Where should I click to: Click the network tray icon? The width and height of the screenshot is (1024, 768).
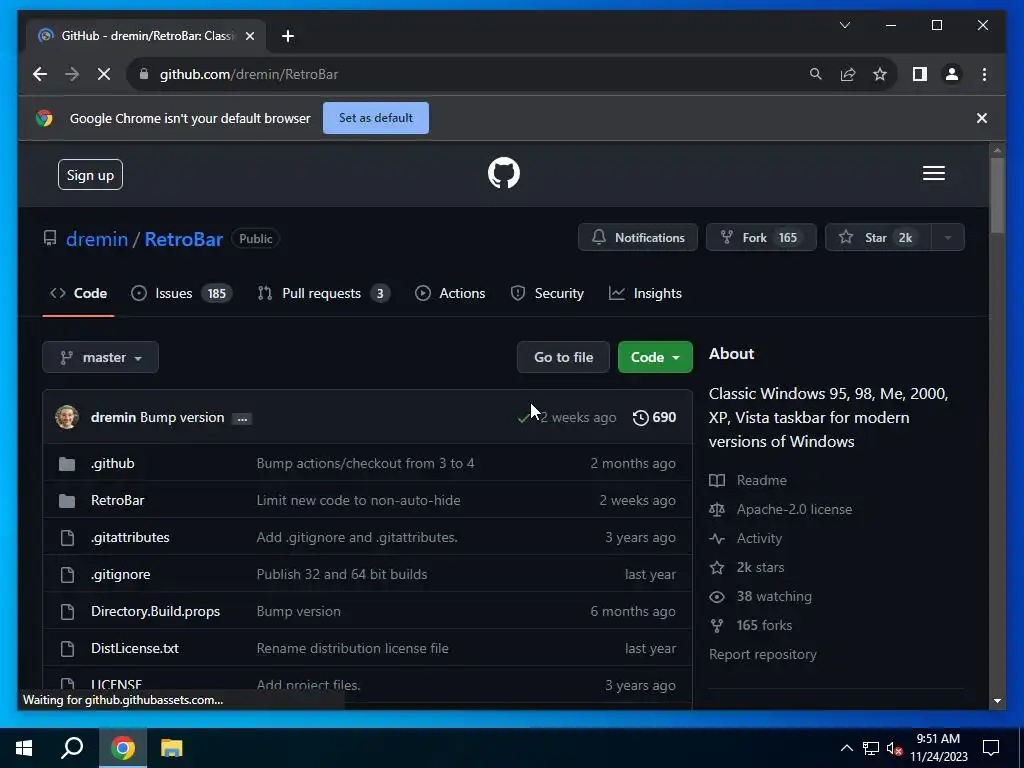pos(871,748)
